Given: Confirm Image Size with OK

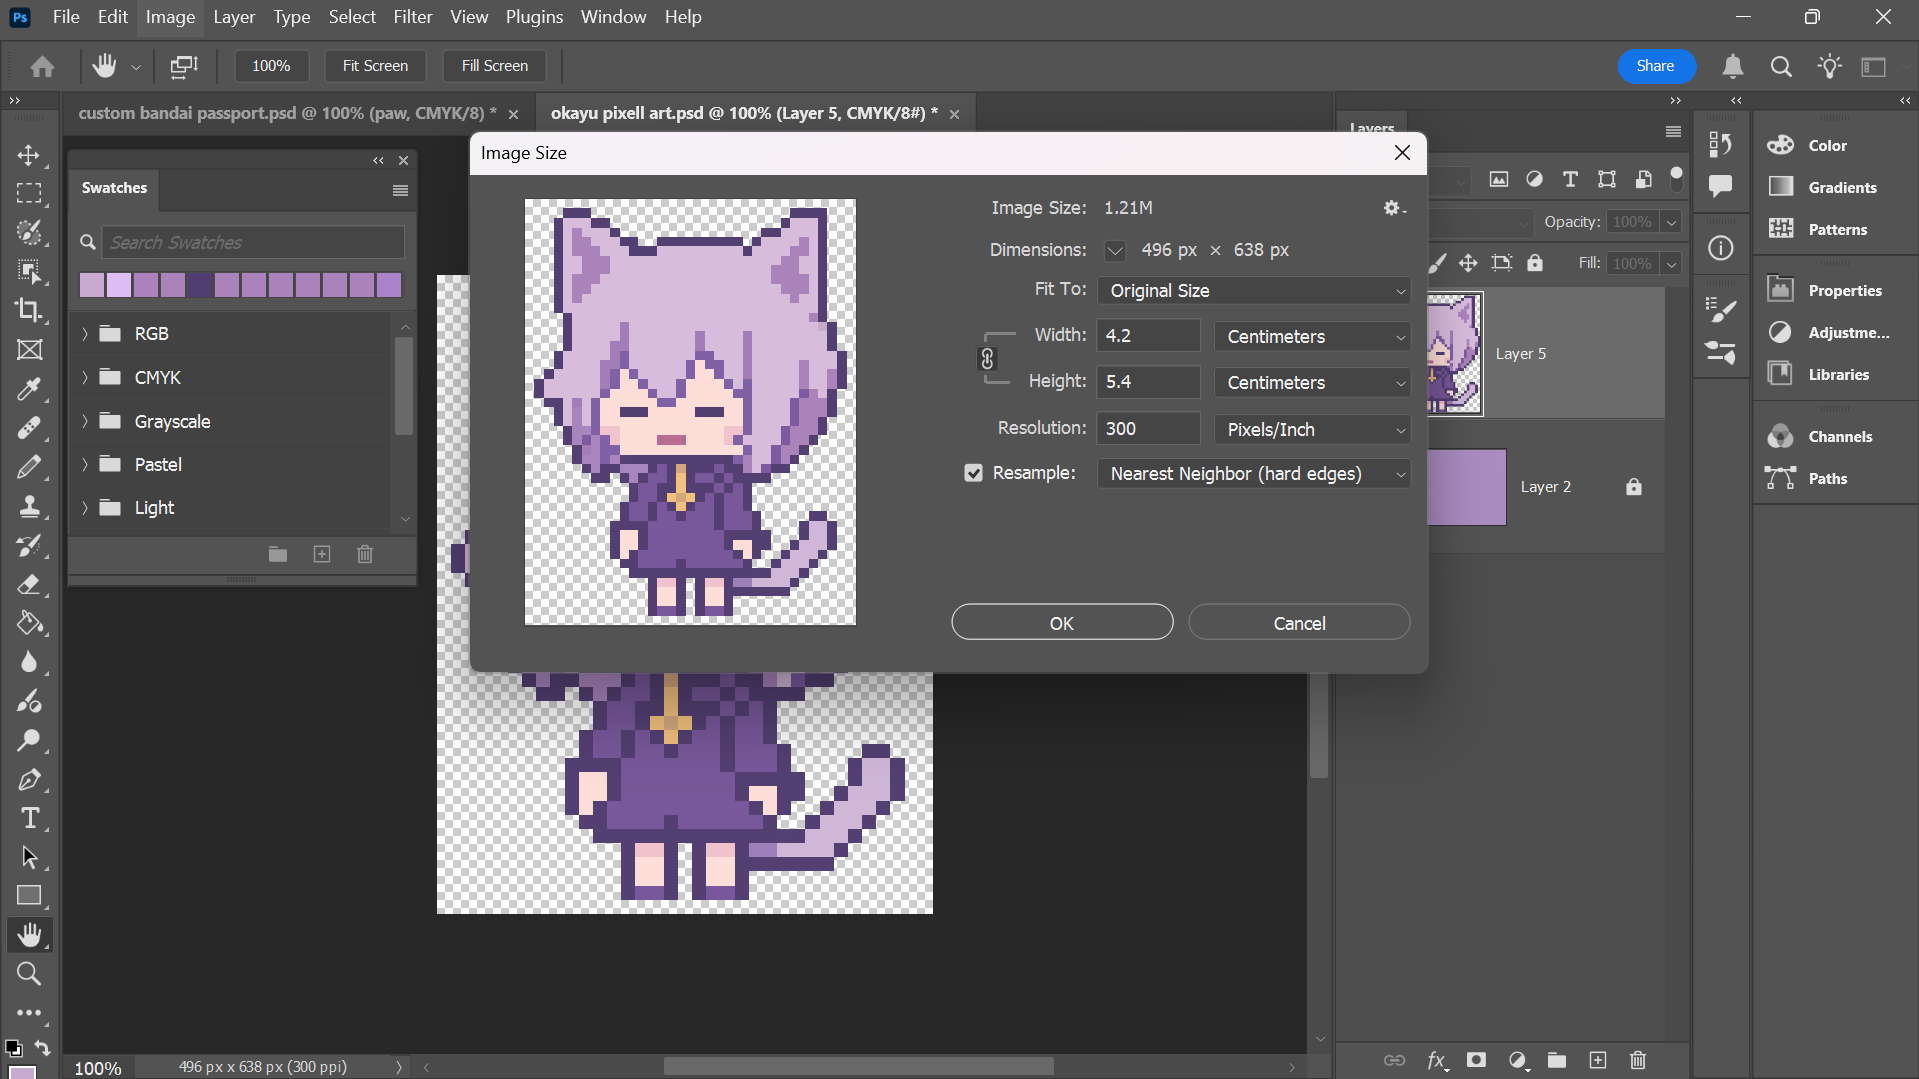Looking at the screenshot, I should [x=1062, y=622].
